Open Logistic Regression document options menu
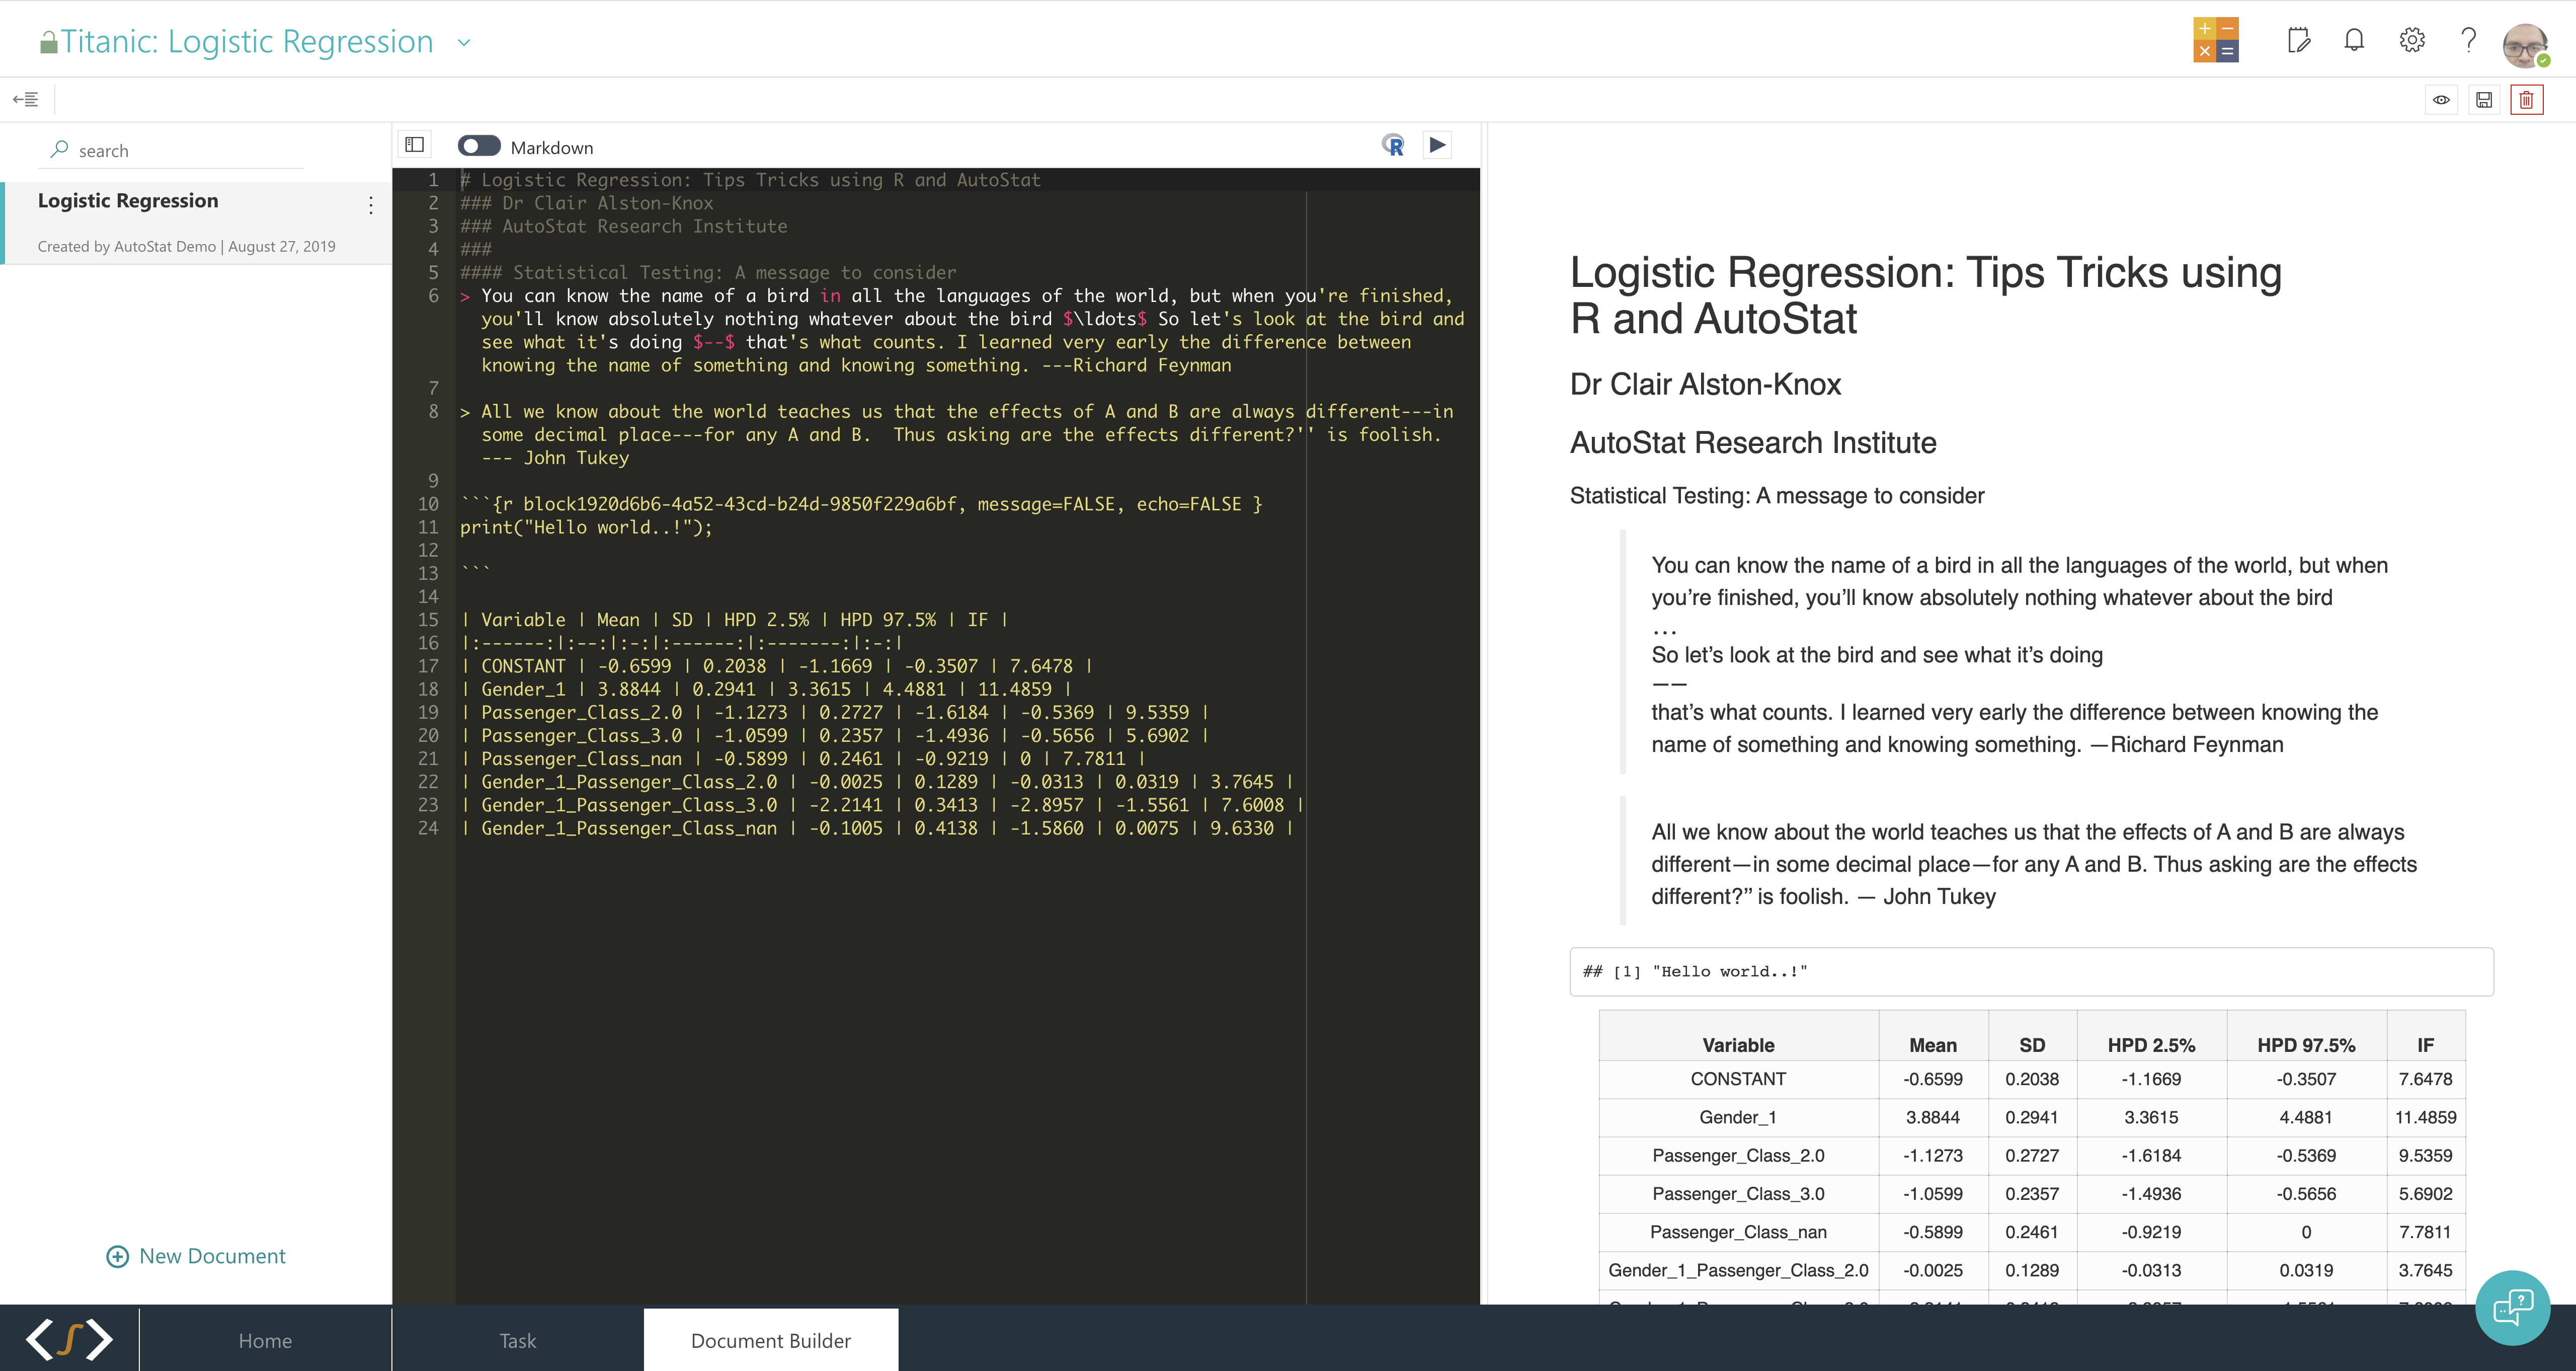Viewport: 2576px width, 1371px height. point(371,205)
